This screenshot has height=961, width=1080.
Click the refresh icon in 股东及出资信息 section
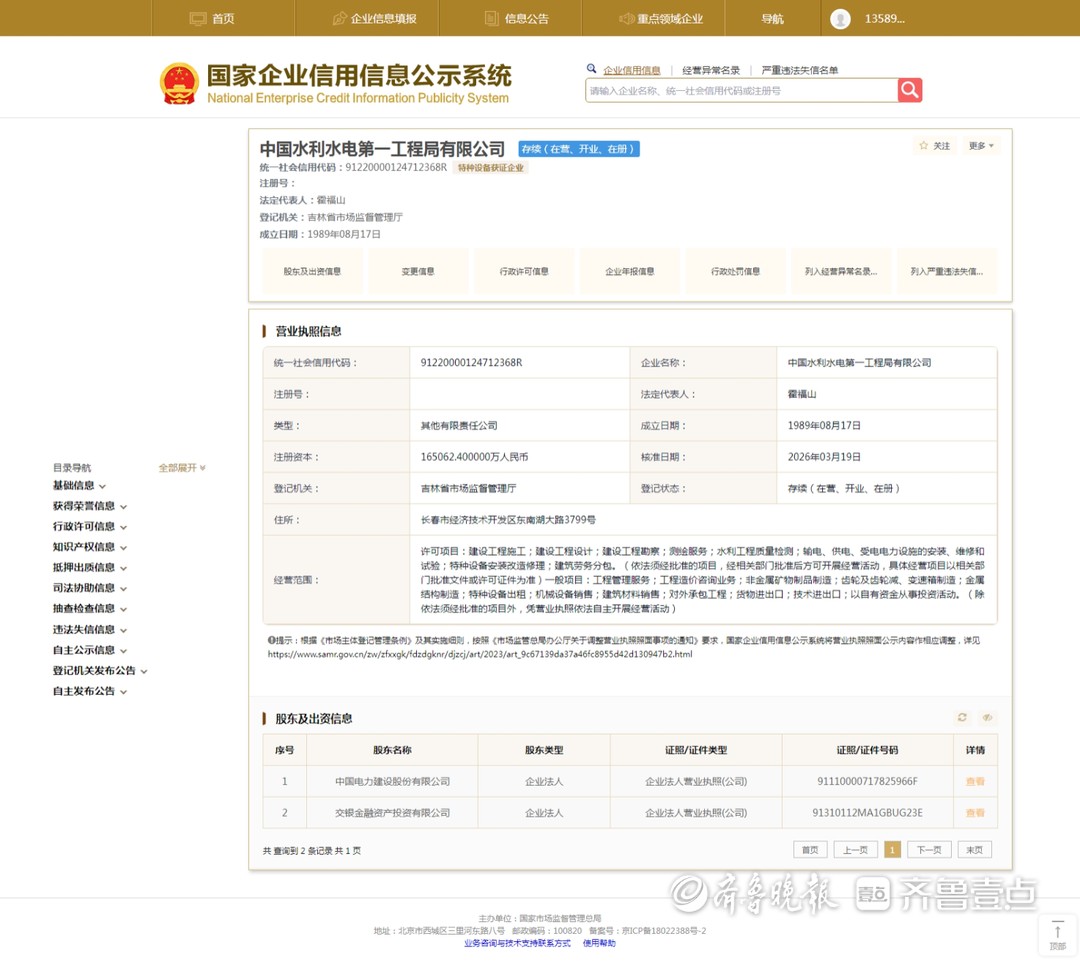[x=962, y=717]
